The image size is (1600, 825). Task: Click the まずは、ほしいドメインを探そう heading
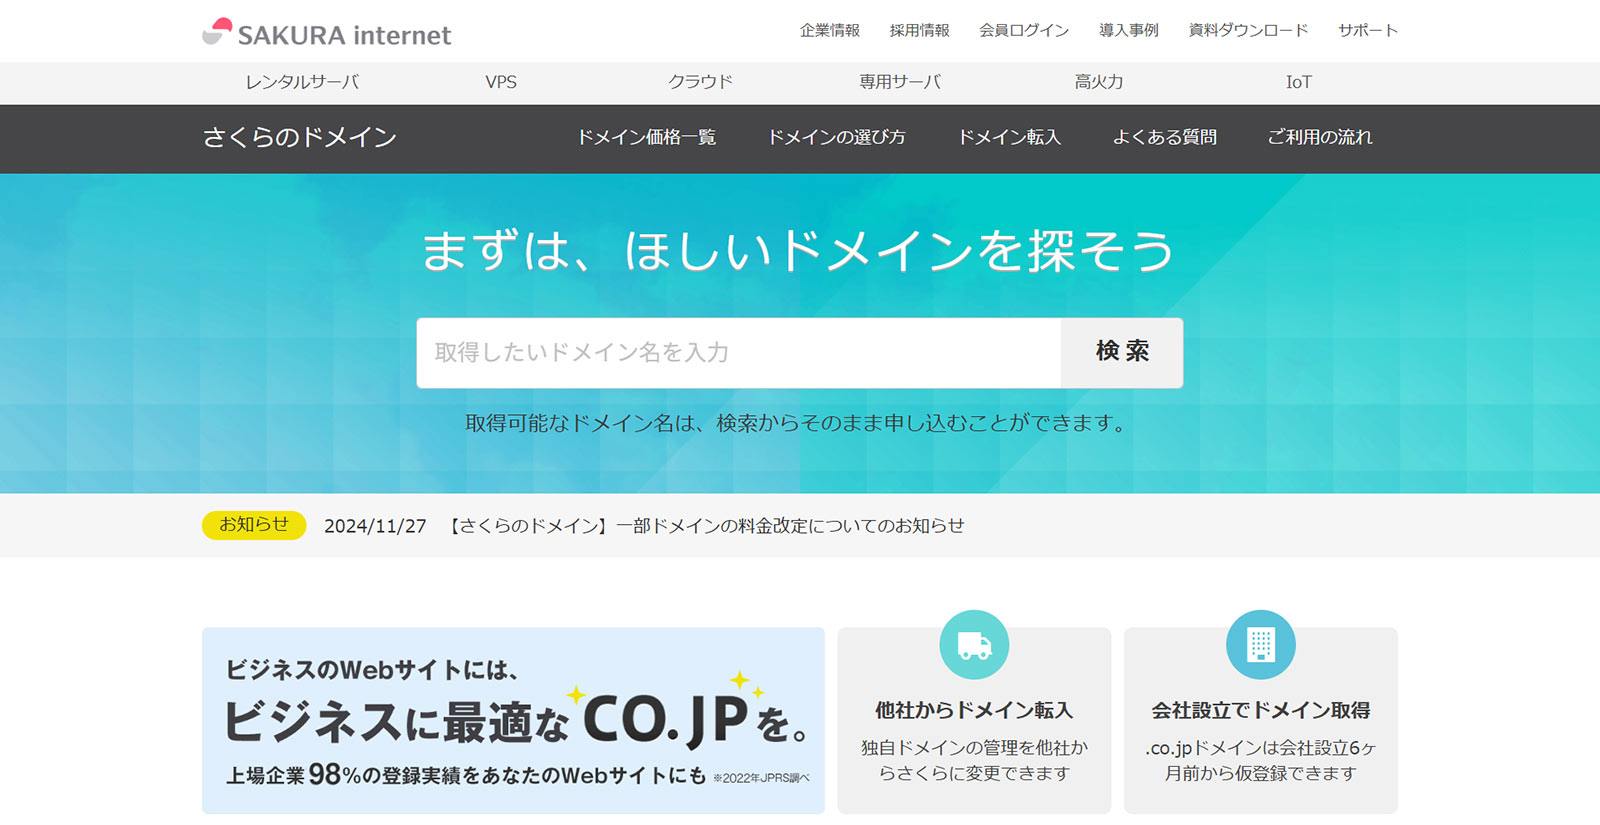[798, 251]
